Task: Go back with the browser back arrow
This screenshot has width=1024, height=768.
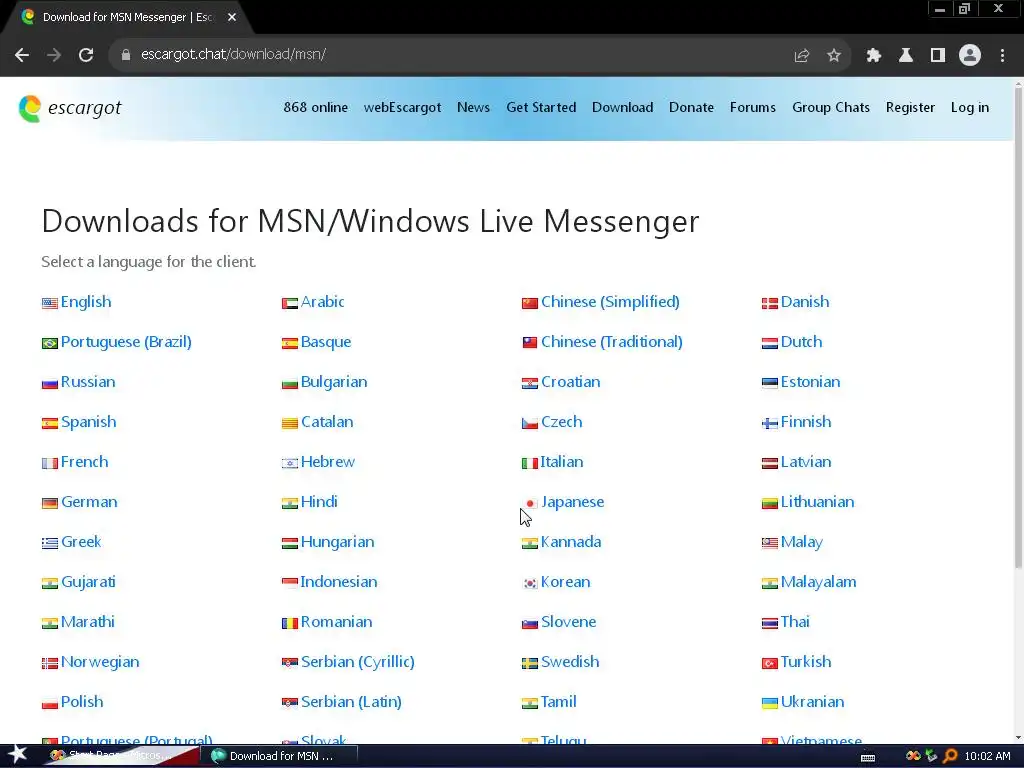Action: coord(22,55)
